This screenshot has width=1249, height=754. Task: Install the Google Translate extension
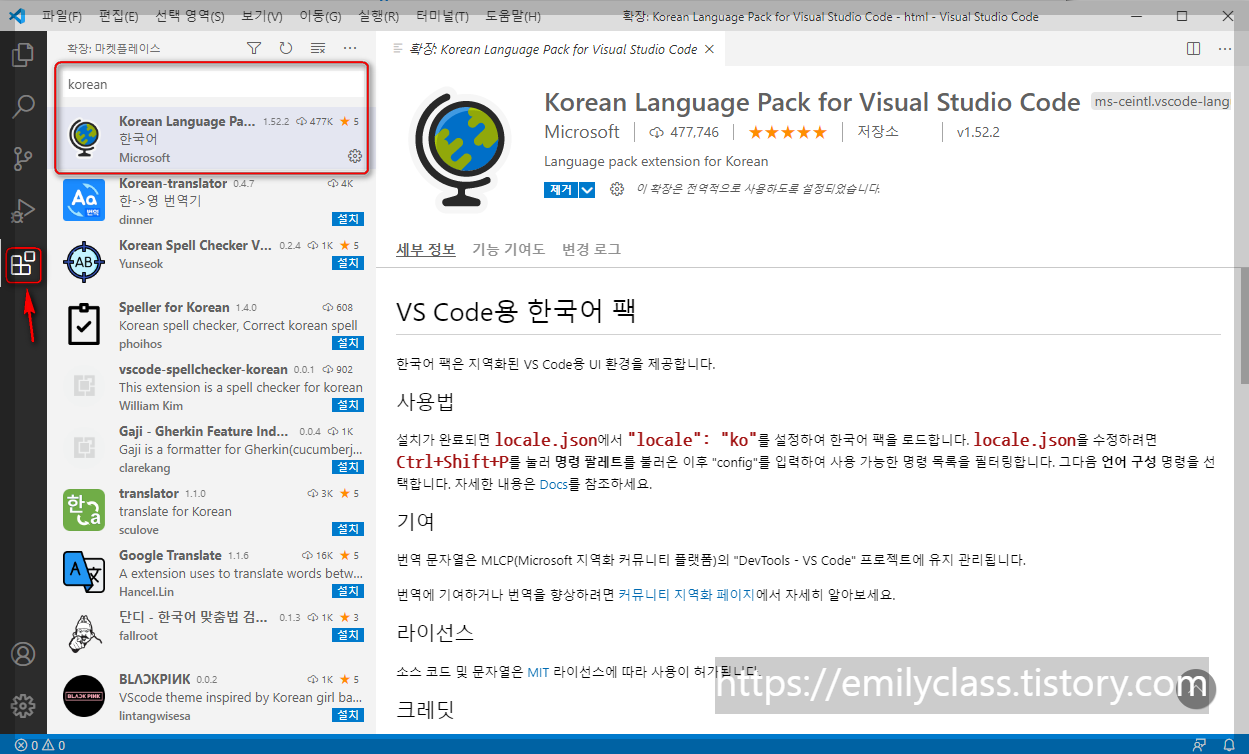(348, 591)
